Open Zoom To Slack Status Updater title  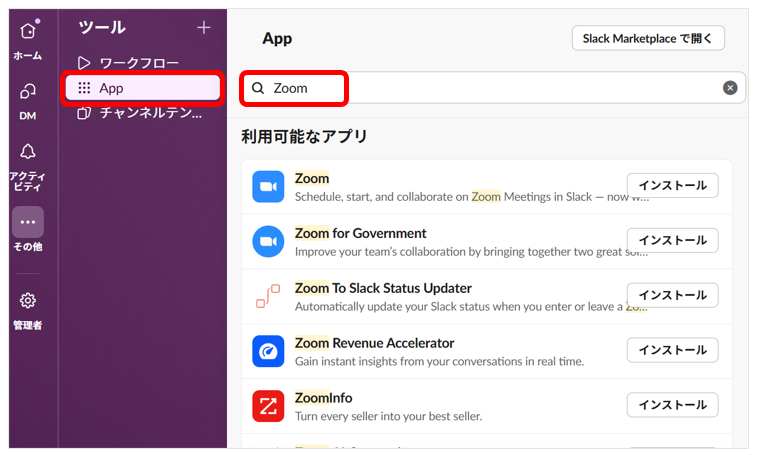[383, 288]
